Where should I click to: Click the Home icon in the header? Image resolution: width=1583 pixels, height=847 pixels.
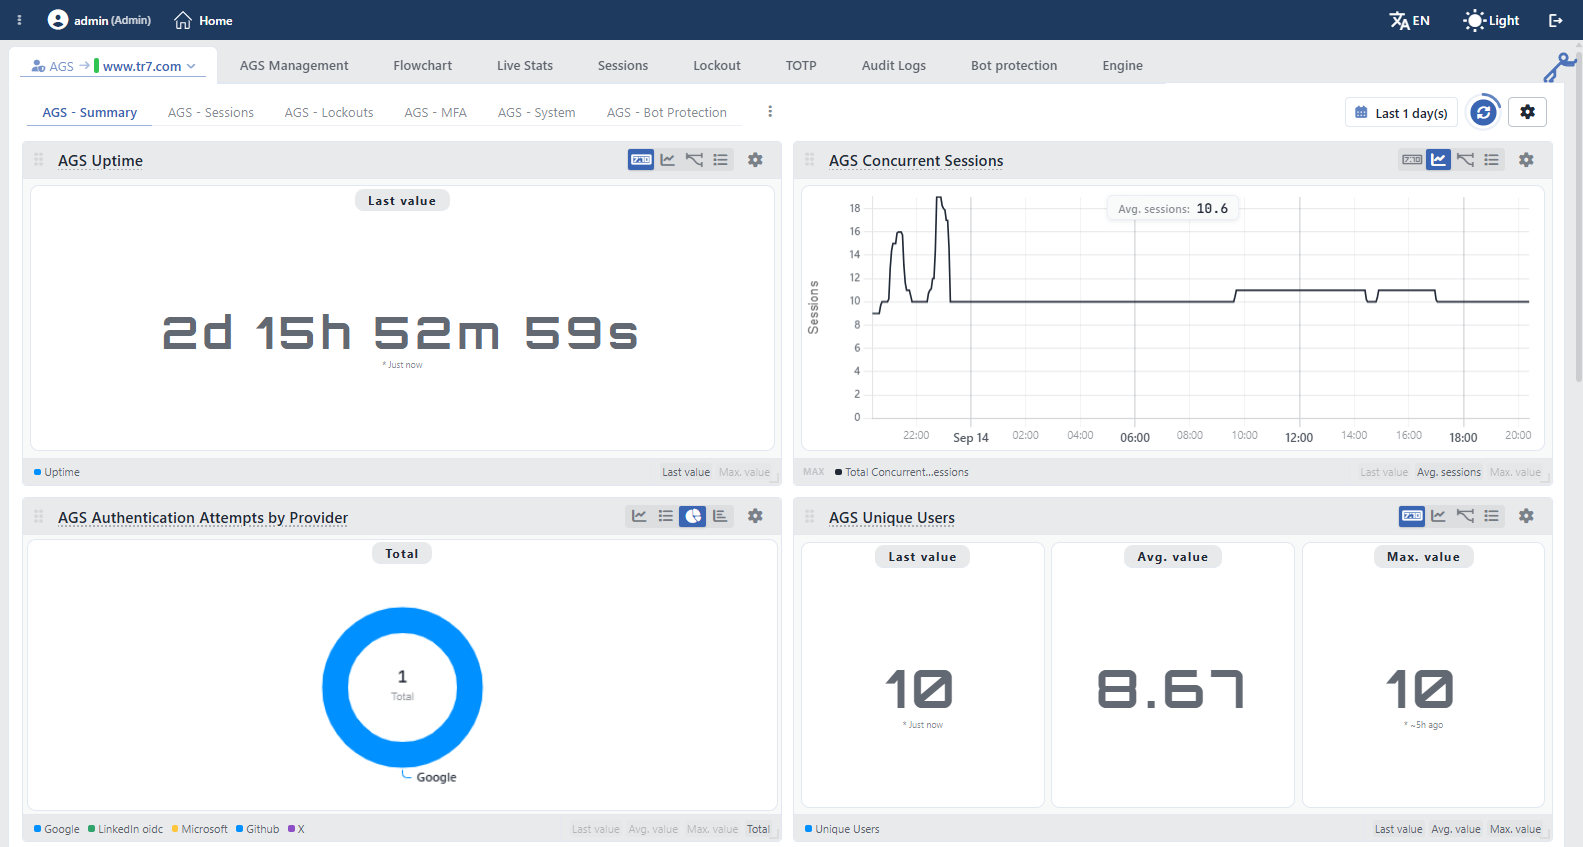coord(183,20)
